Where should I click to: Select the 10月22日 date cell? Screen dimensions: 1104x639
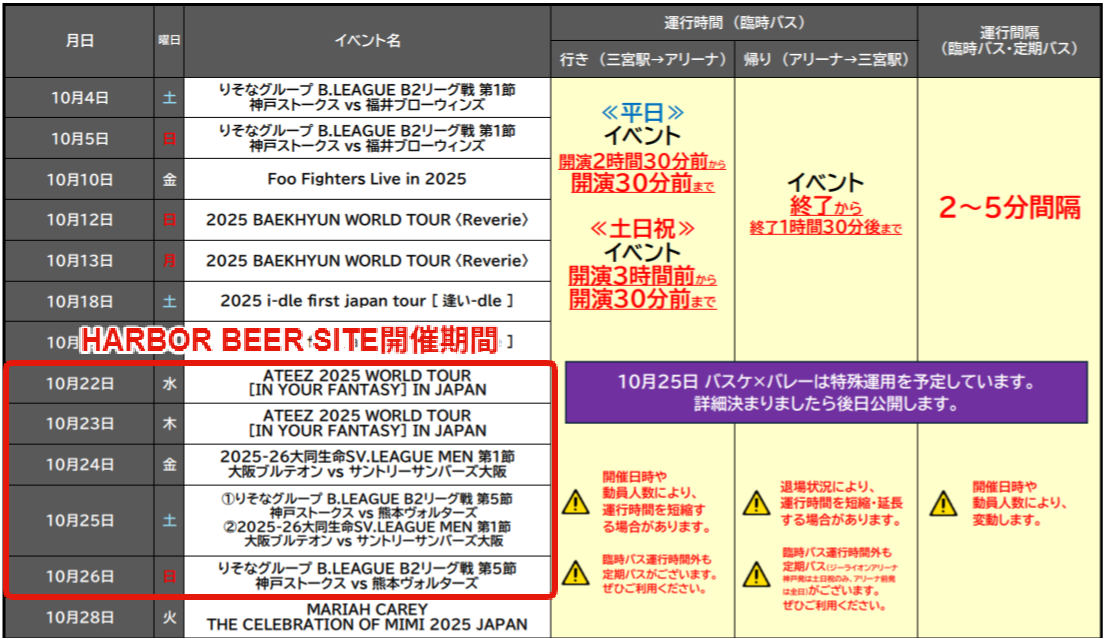point(80,383)
